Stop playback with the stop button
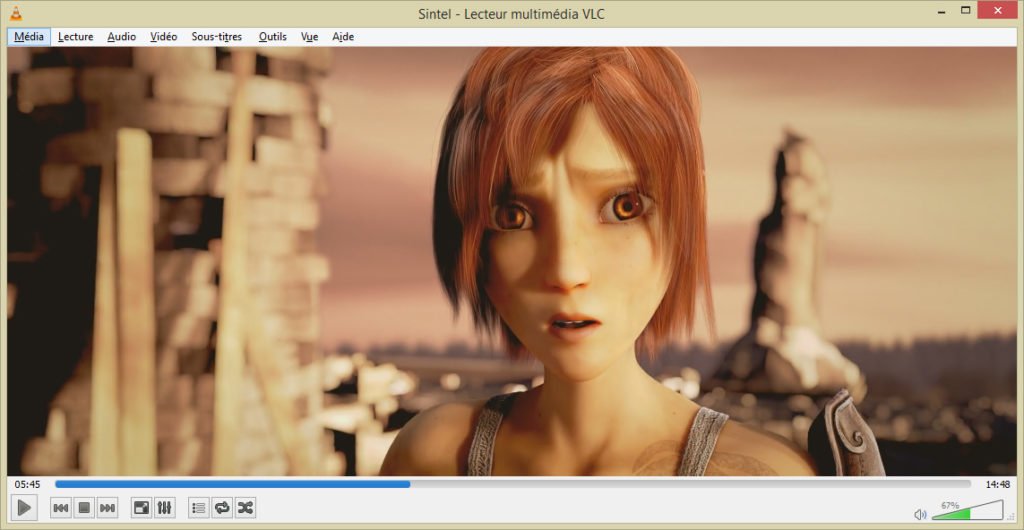This screenshot has width=1024, height=530. click(x=85, y=508)
